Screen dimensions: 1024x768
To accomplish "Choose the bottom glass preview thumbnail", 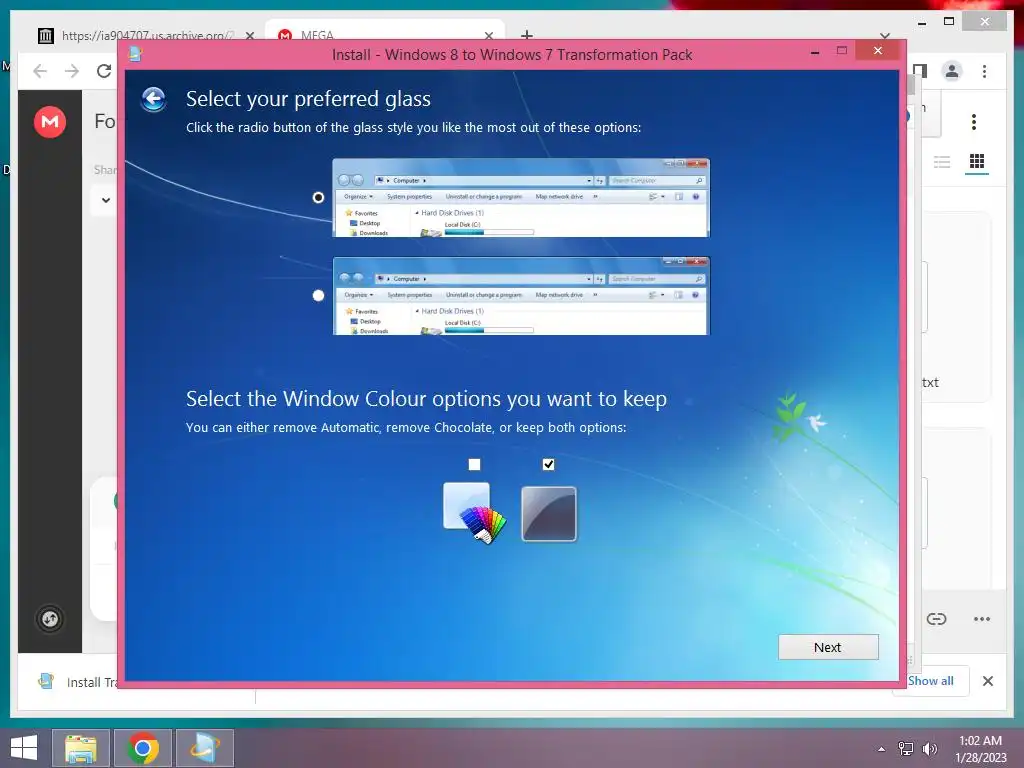I will pos(520,296).
